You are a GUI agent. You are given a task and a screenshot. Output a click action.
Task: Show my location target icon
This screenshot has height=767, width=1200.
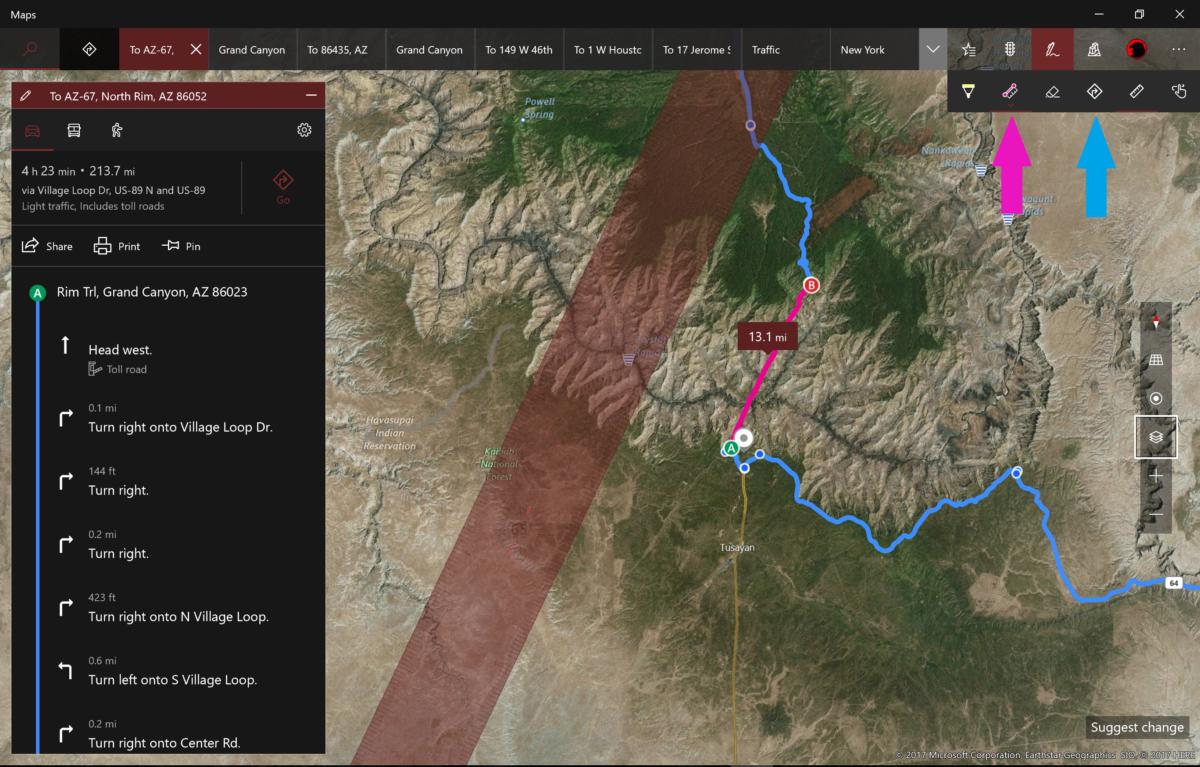tap(1156, 398)
